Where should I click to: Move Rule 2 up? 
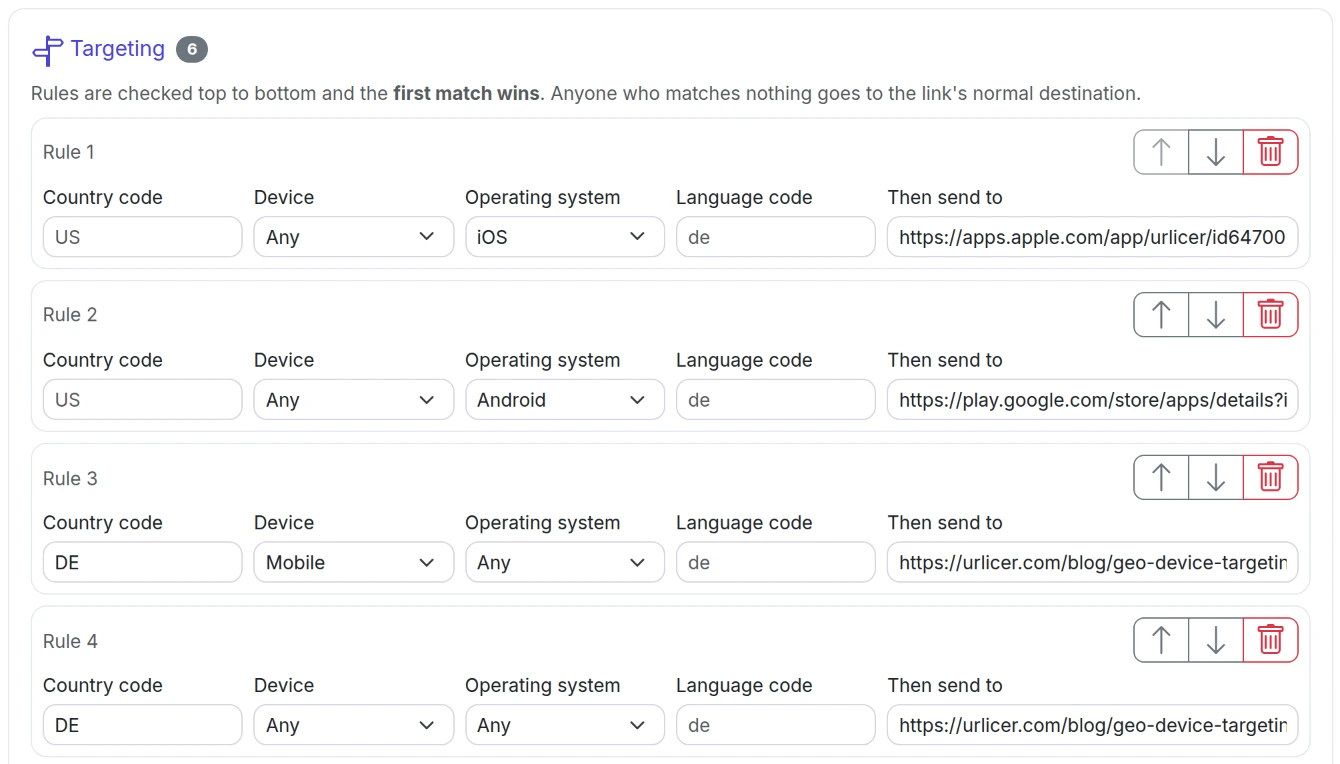tap(1161, 315)
